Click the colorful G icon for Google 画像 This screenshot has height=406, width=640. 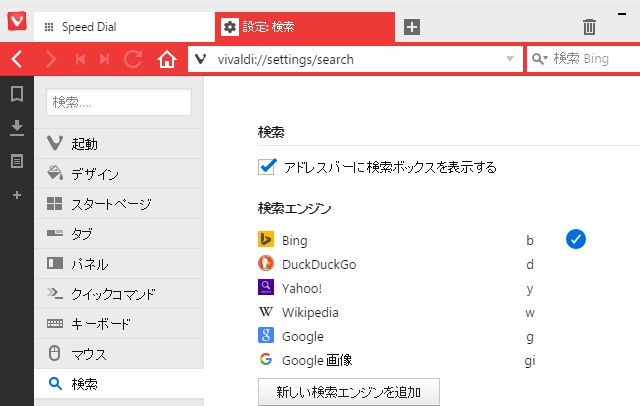point(266,359)
